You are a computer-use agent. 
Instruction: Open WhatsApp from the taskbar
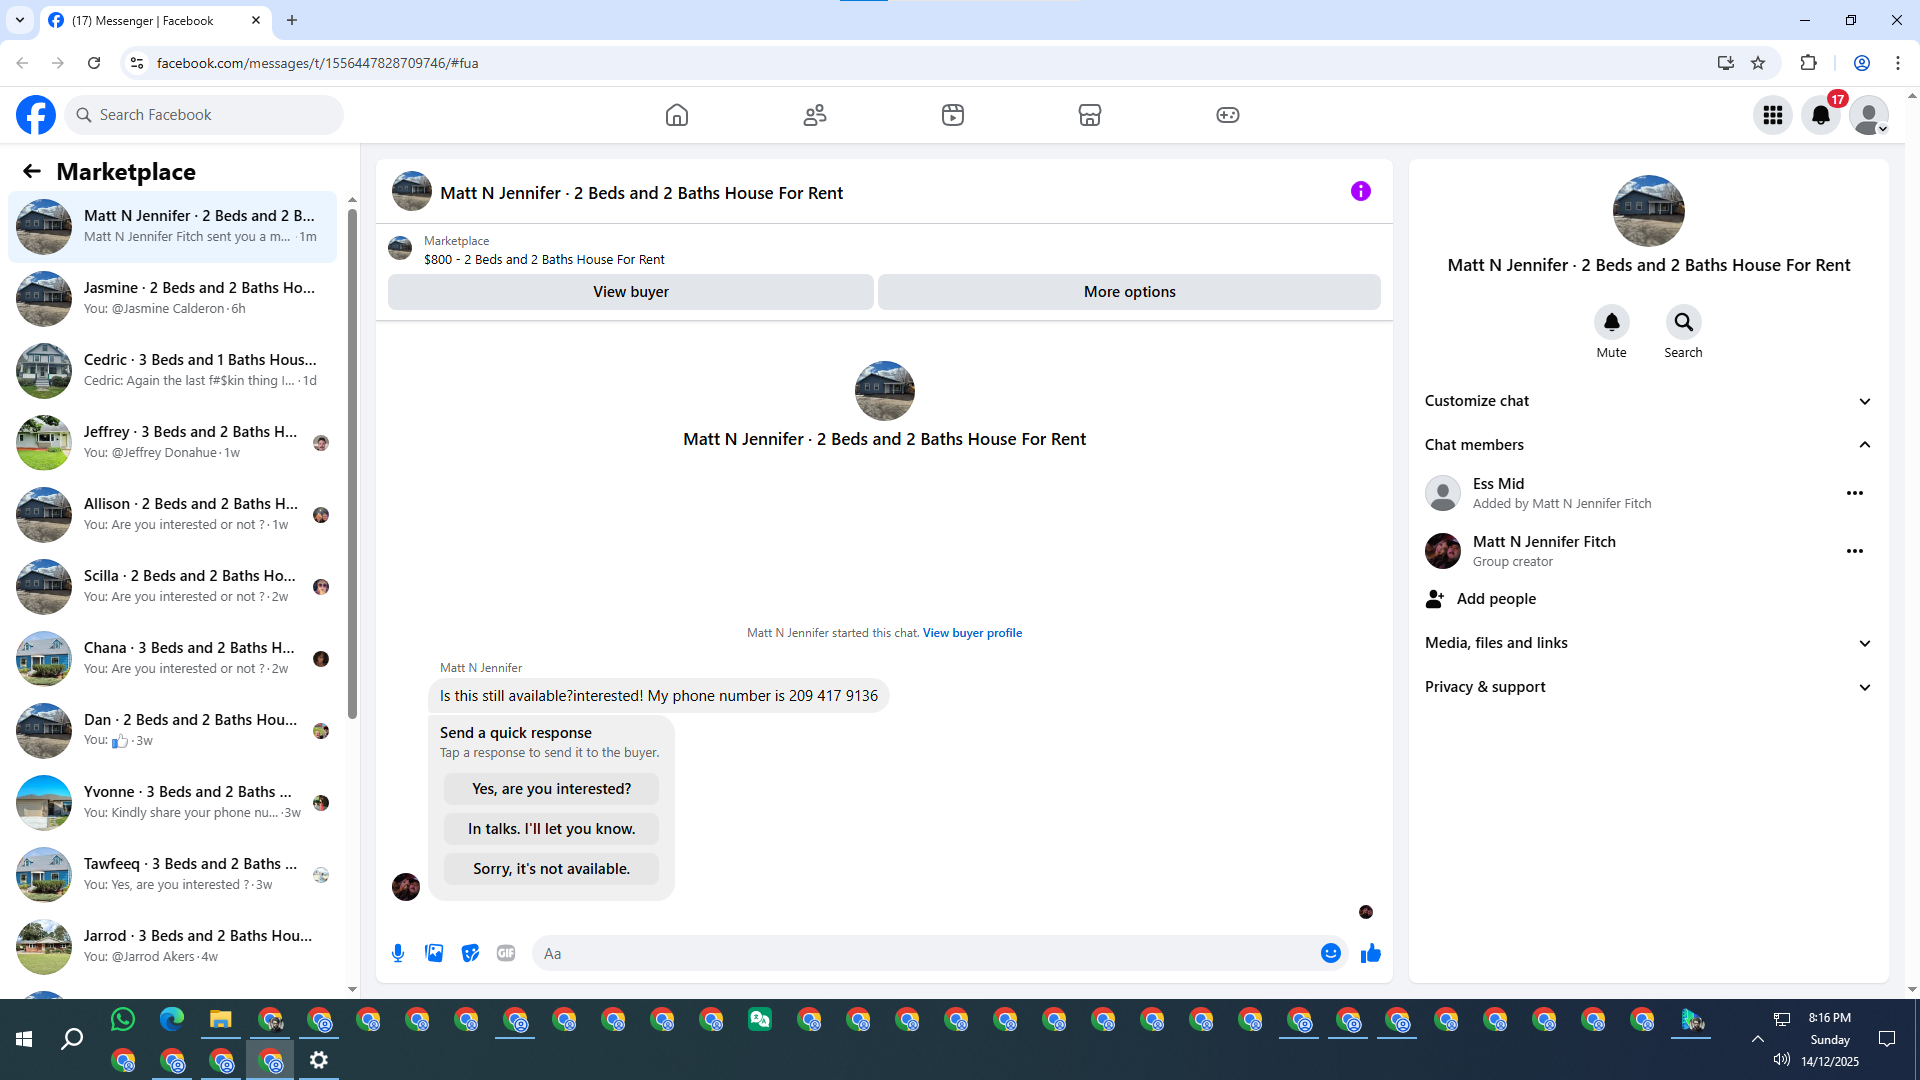coord(123,1020)
